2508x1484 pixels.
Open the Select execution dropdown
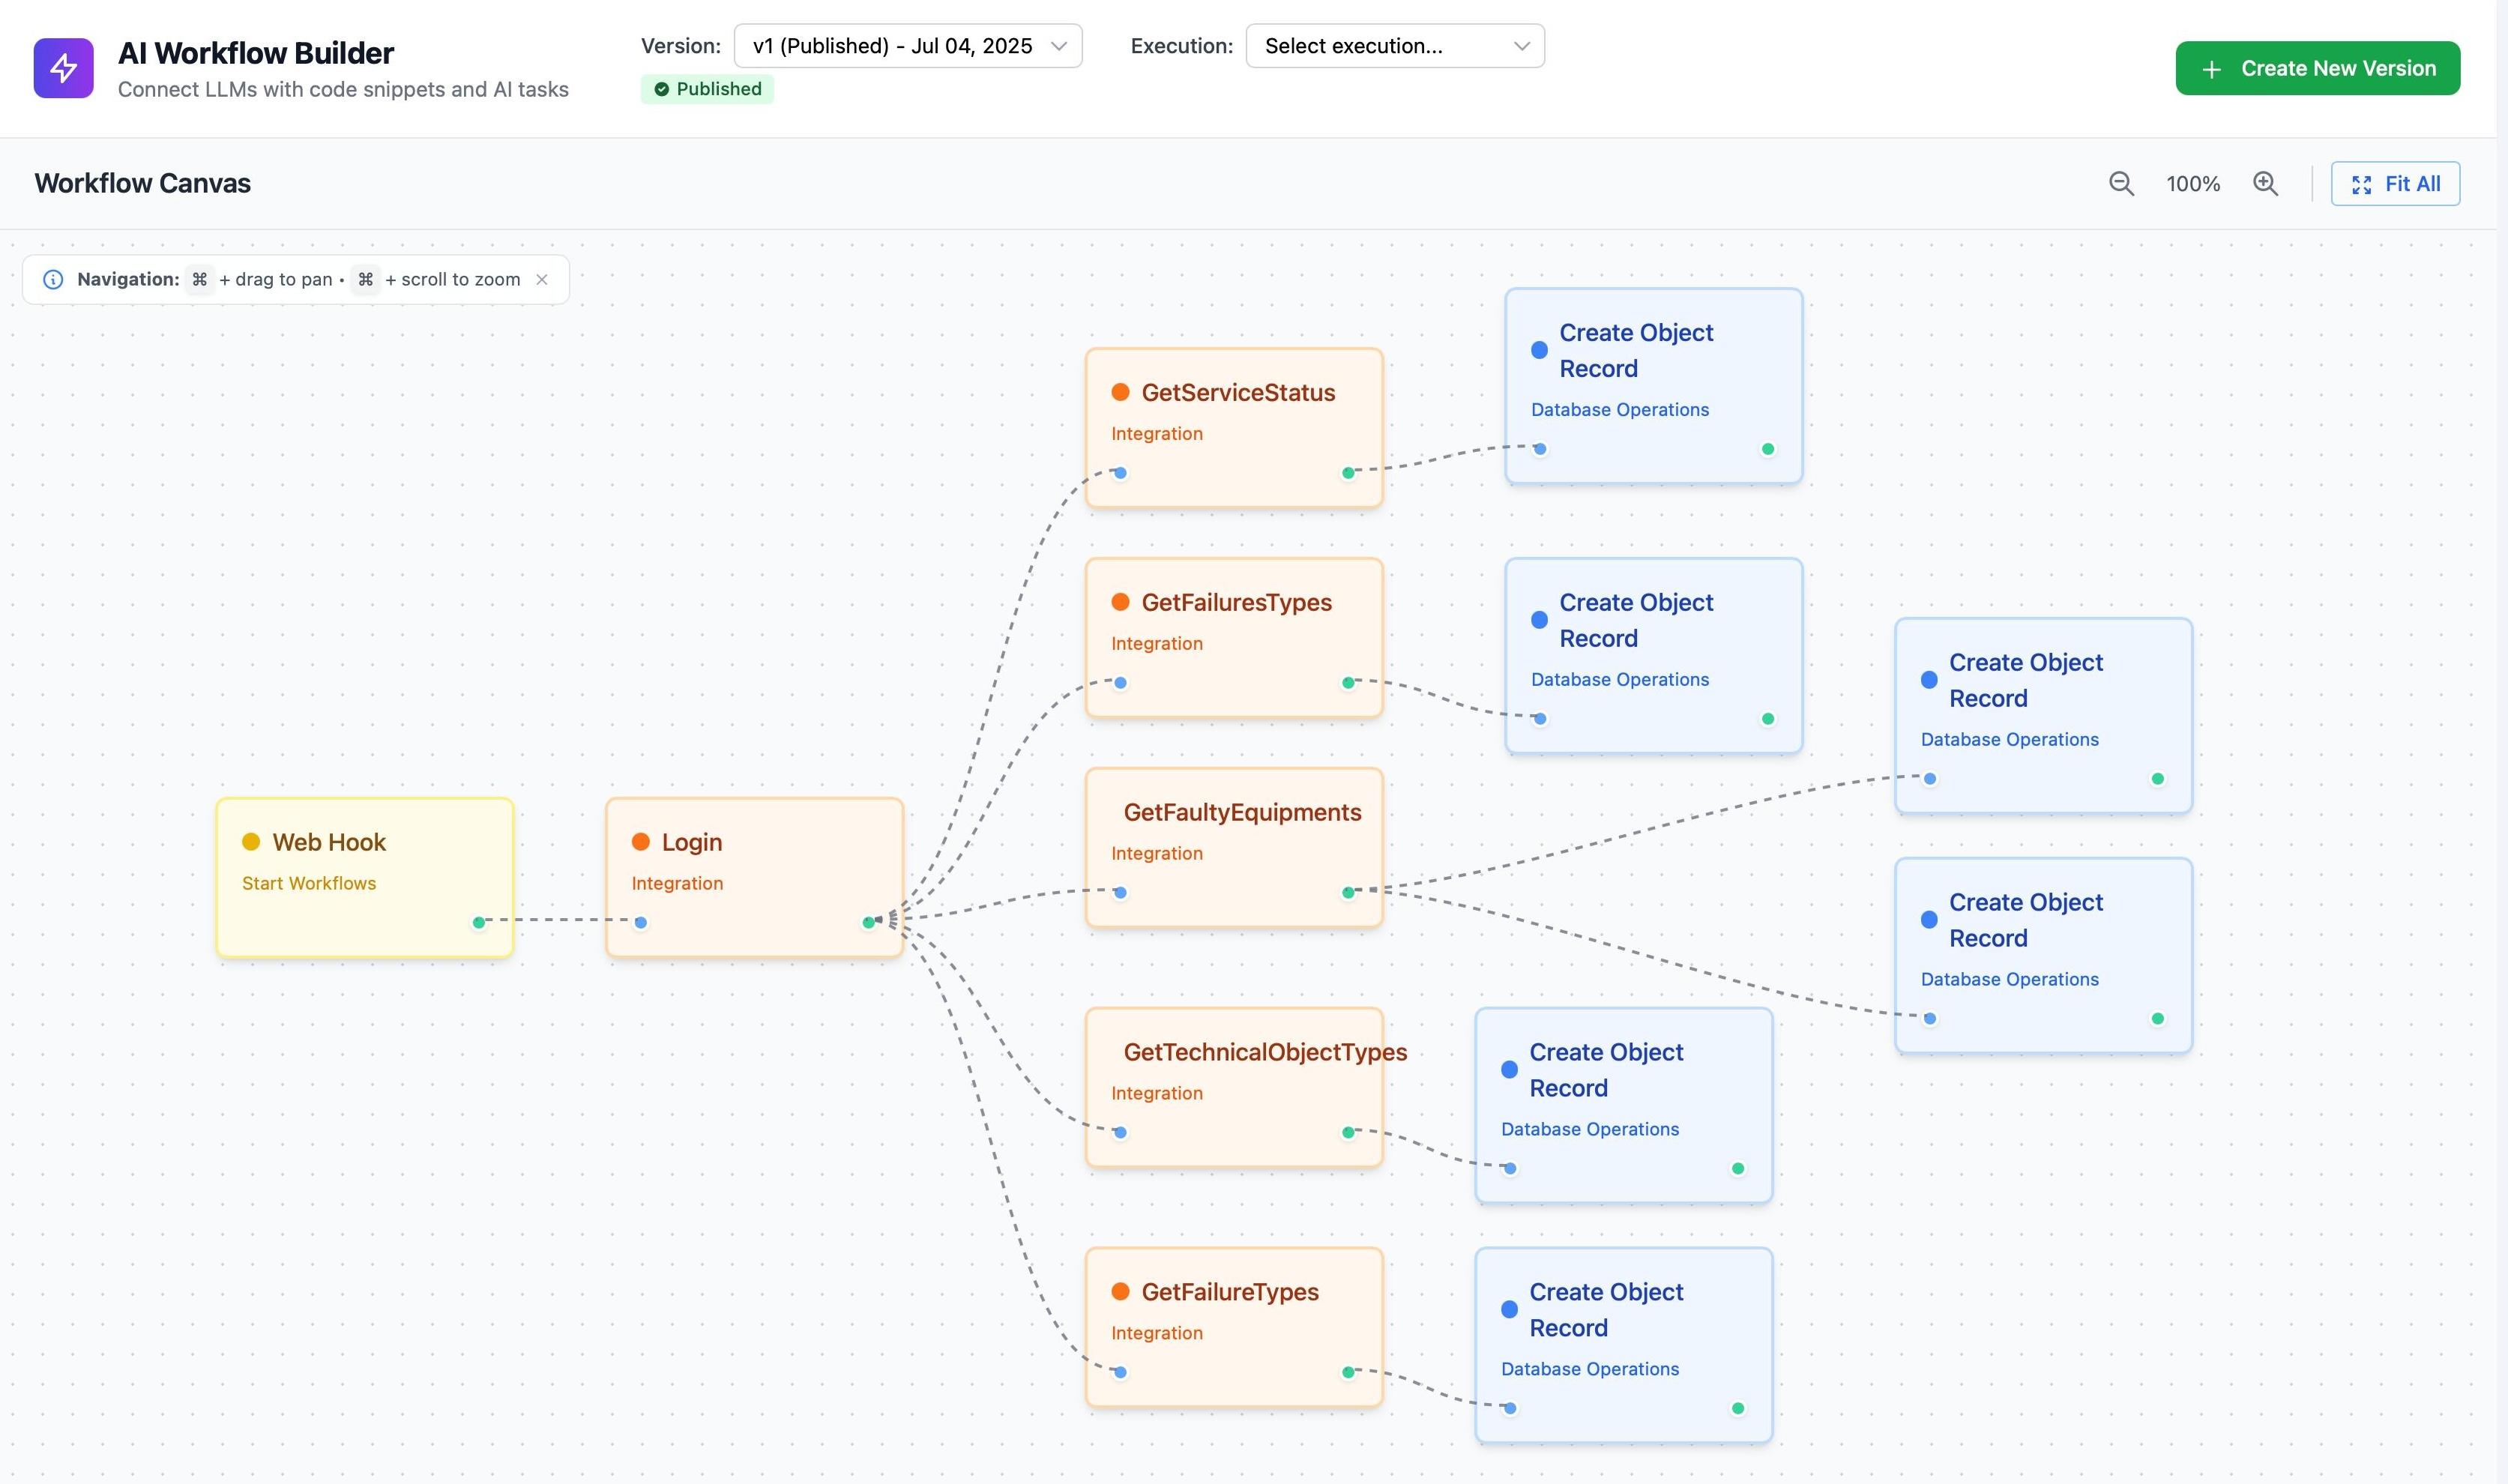1395,46
